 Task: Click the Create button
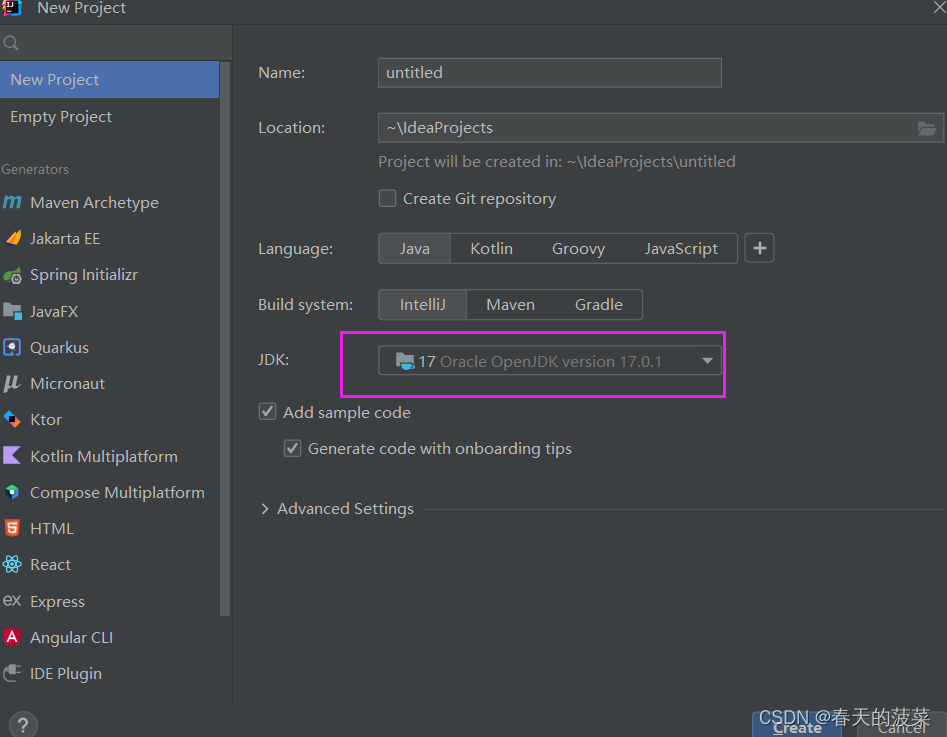[x=797, y=726]
